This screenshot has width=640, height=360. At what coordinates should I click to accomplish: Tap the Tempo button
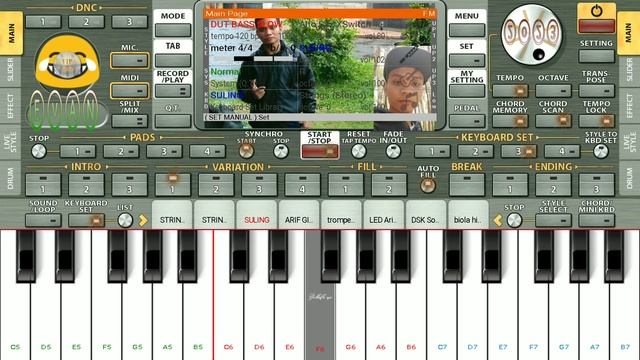point(510,91)
